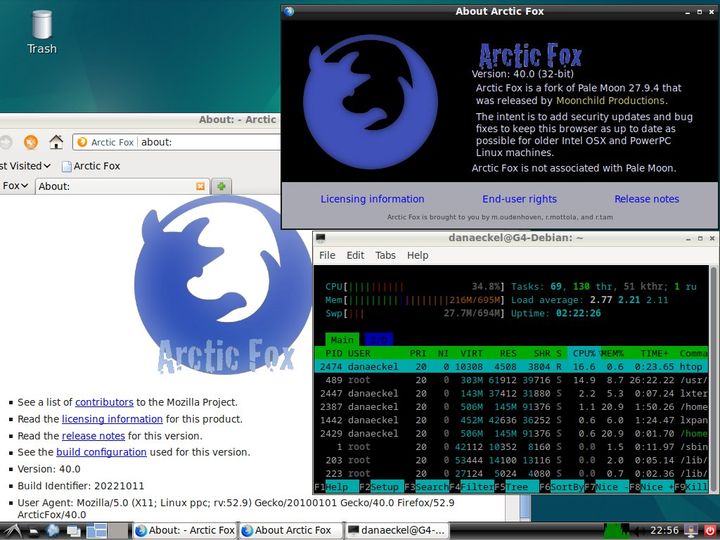Close the About: tab with the orange X

point(200,186)
